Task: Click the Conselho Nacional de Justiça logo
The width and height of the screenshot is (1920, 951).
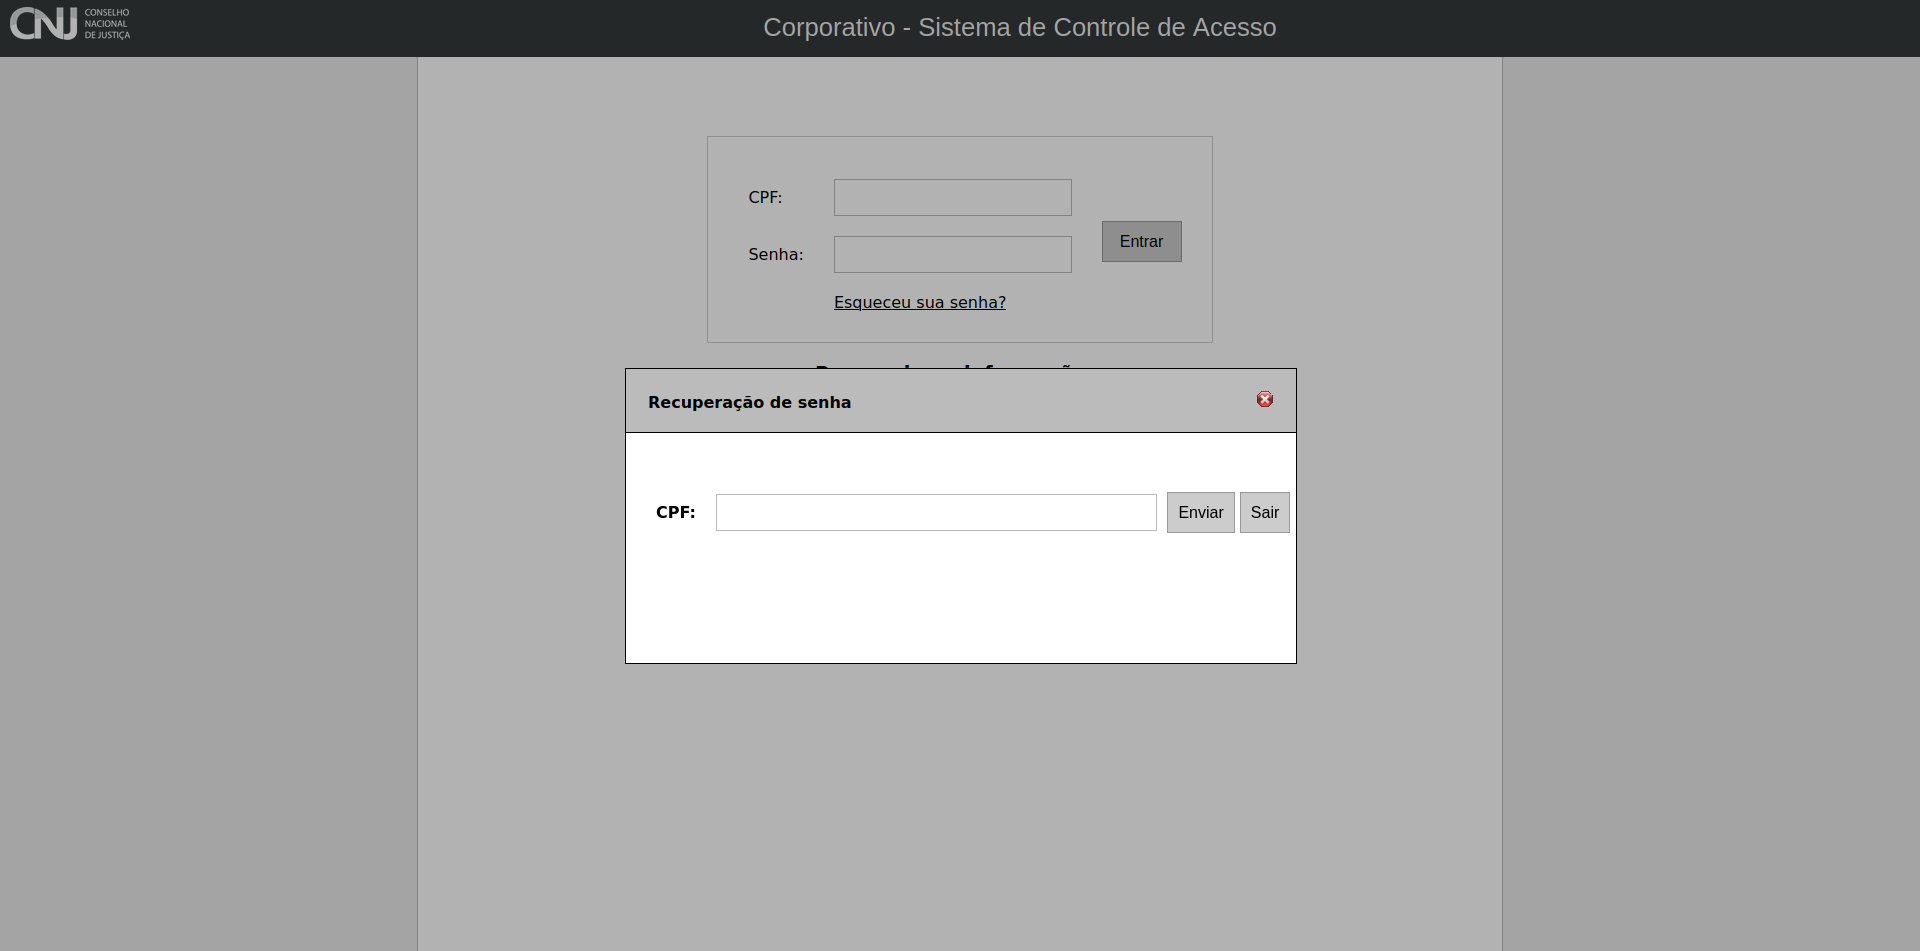Action: (x=68, y=25)
